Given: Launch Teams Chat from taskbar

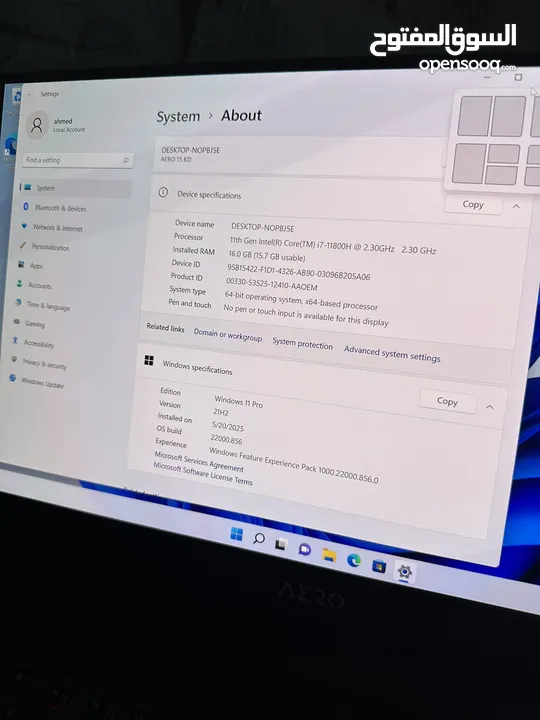Looking at the screenshot, I should [304, 549].
